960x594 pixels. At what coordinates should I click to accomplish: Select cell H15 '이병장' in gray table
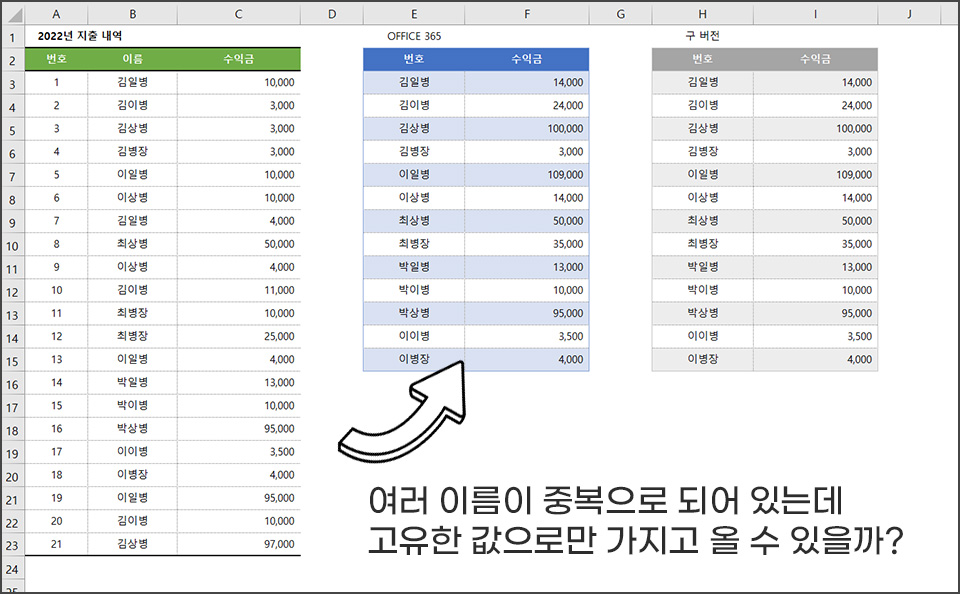(702, 359)
